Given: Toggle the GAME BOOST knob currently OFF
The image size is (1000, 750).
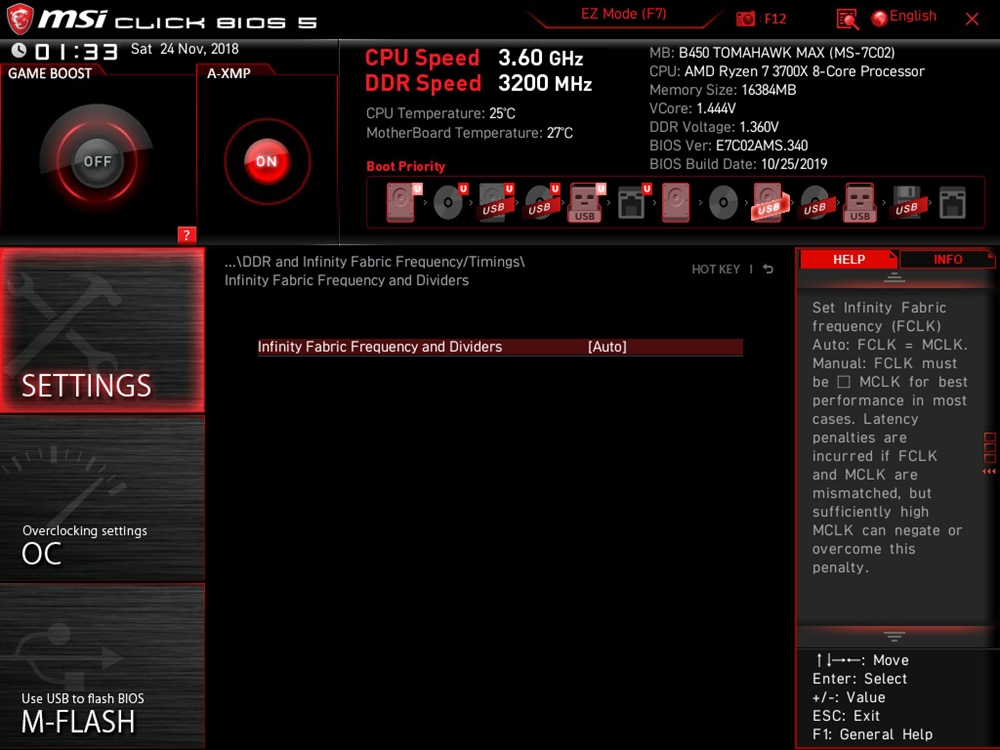Looking at the screenshot, I should point(97,161).
